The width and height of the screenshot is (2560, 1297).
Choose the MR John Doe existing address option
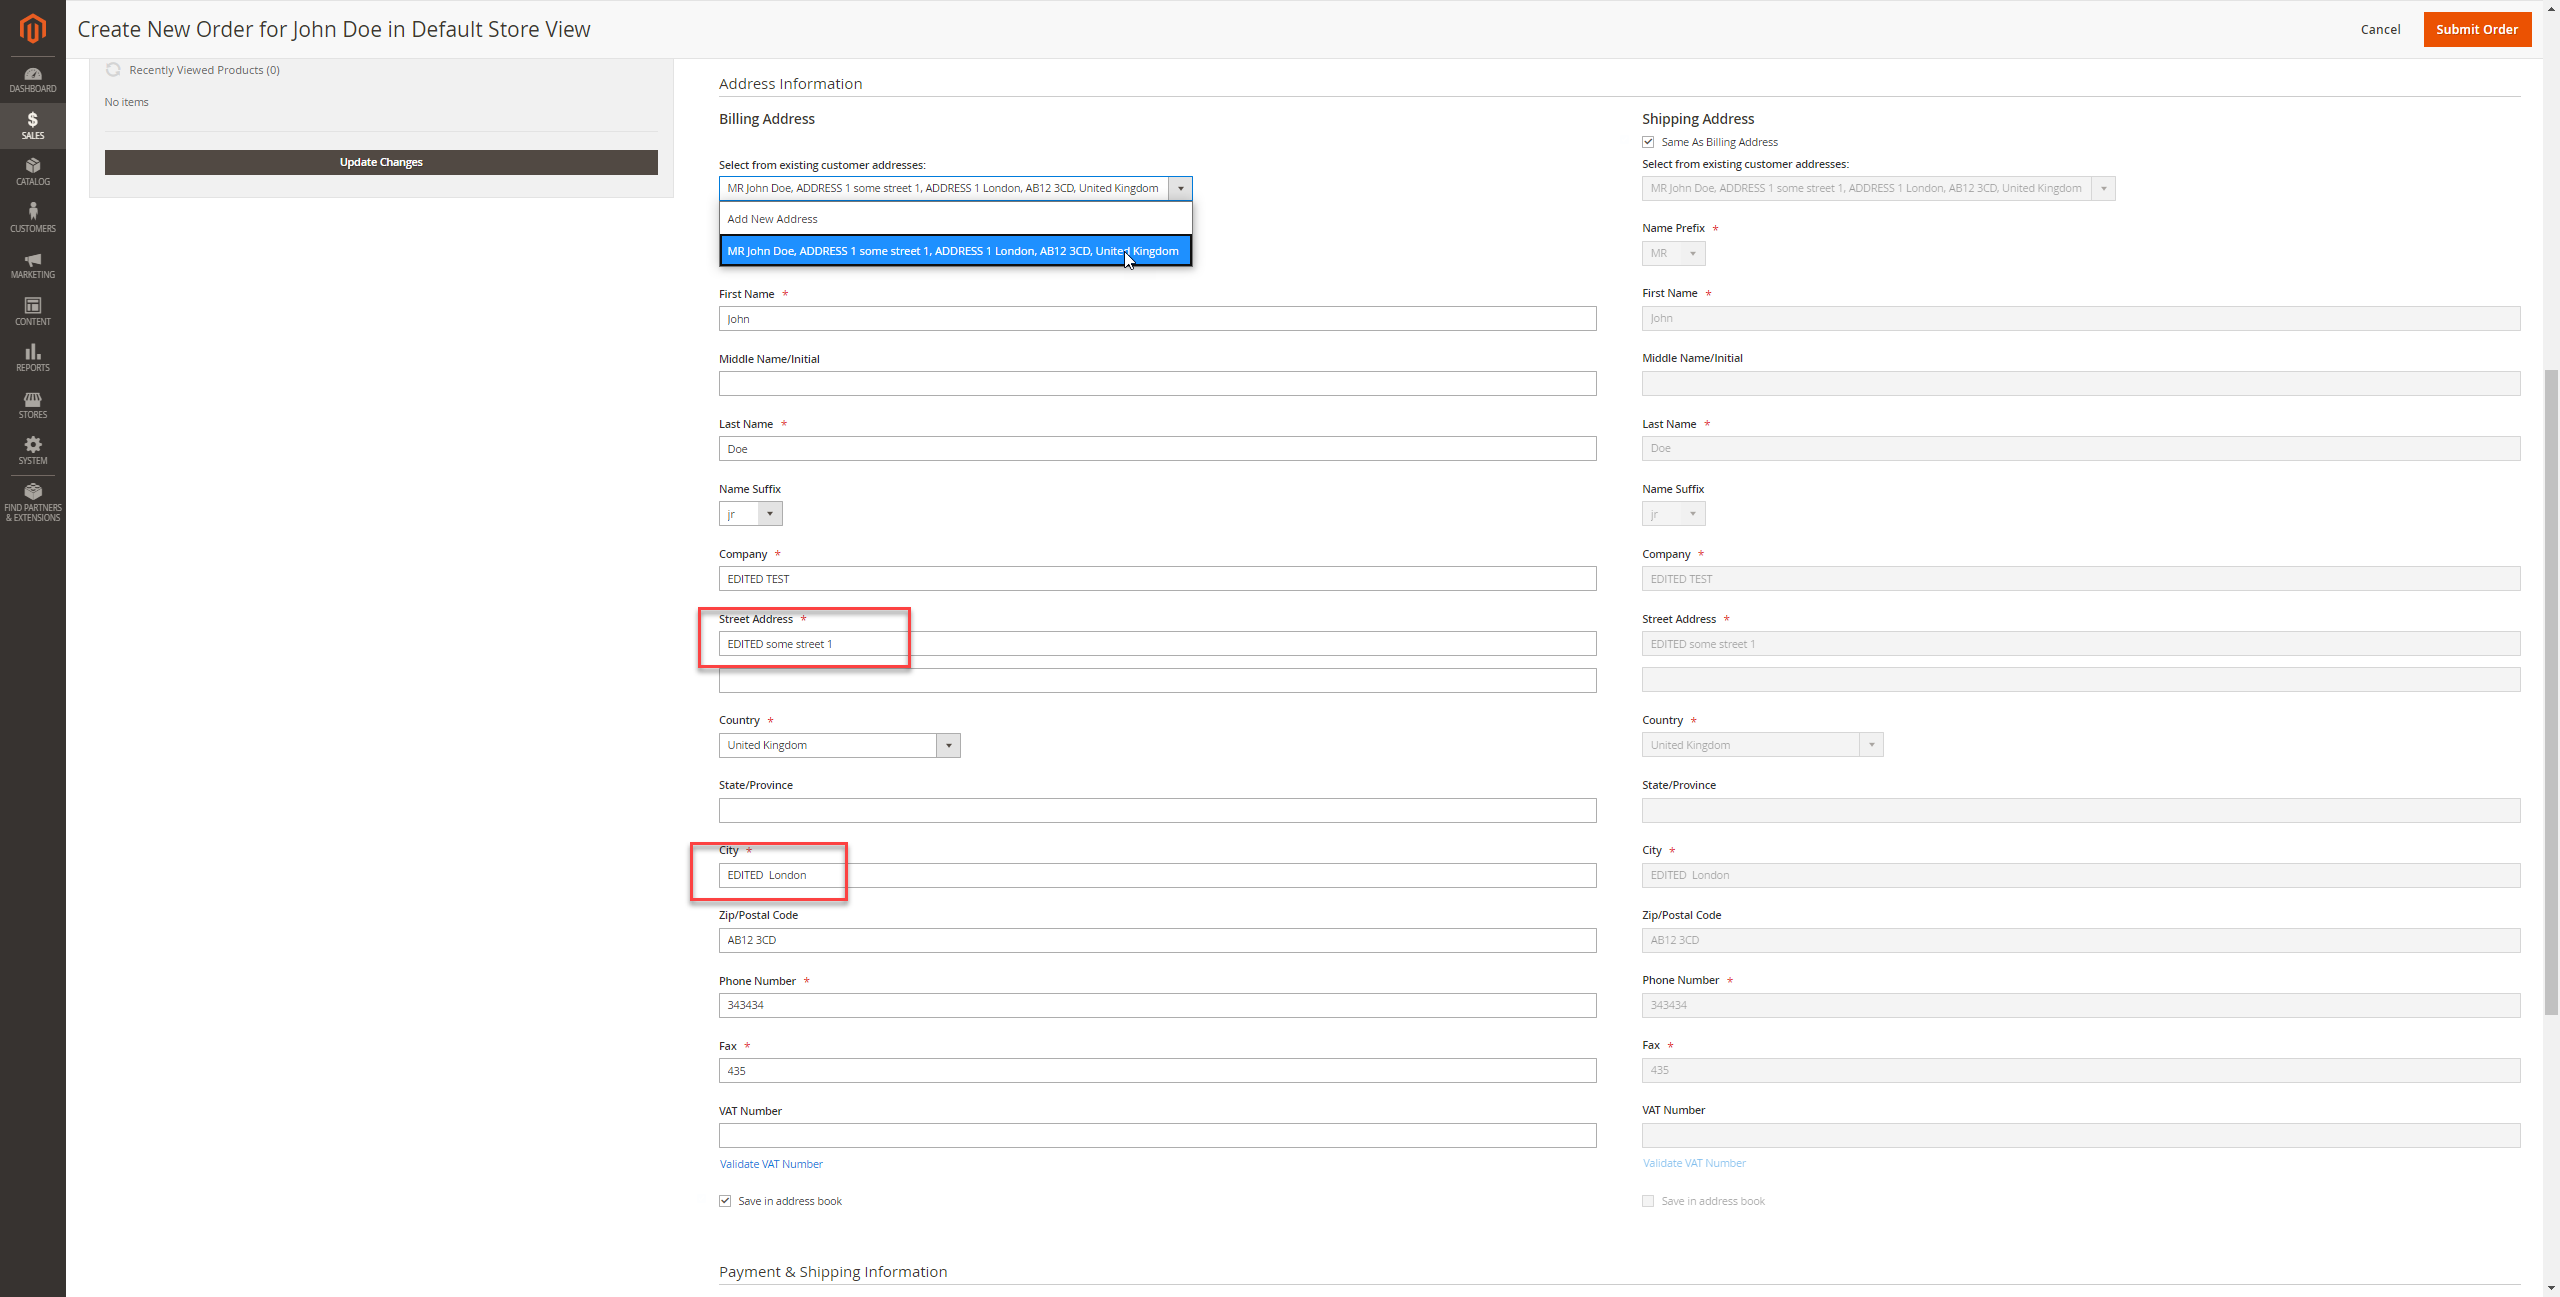(954, 251)
